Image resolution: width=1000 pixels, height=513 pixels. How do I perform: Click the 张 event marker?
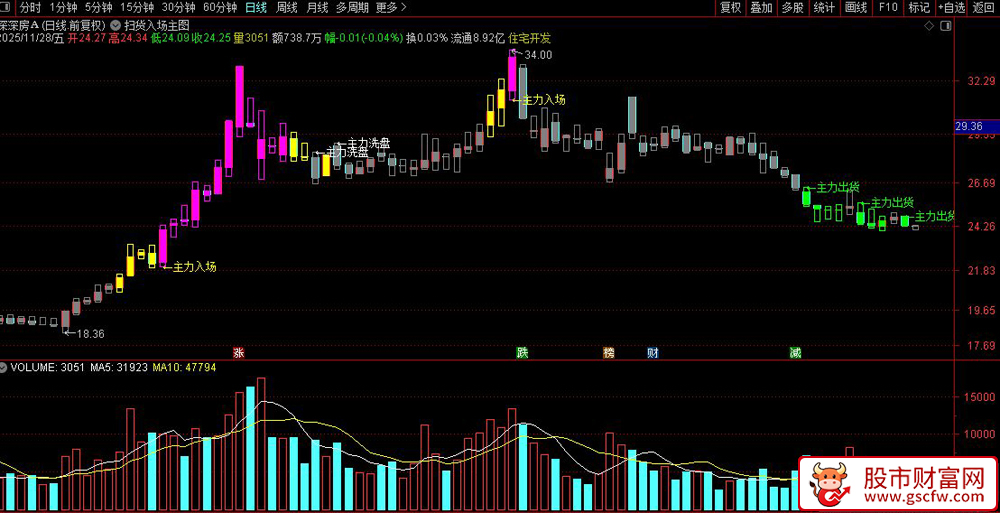pyautogui.click(x=239, y=352)
